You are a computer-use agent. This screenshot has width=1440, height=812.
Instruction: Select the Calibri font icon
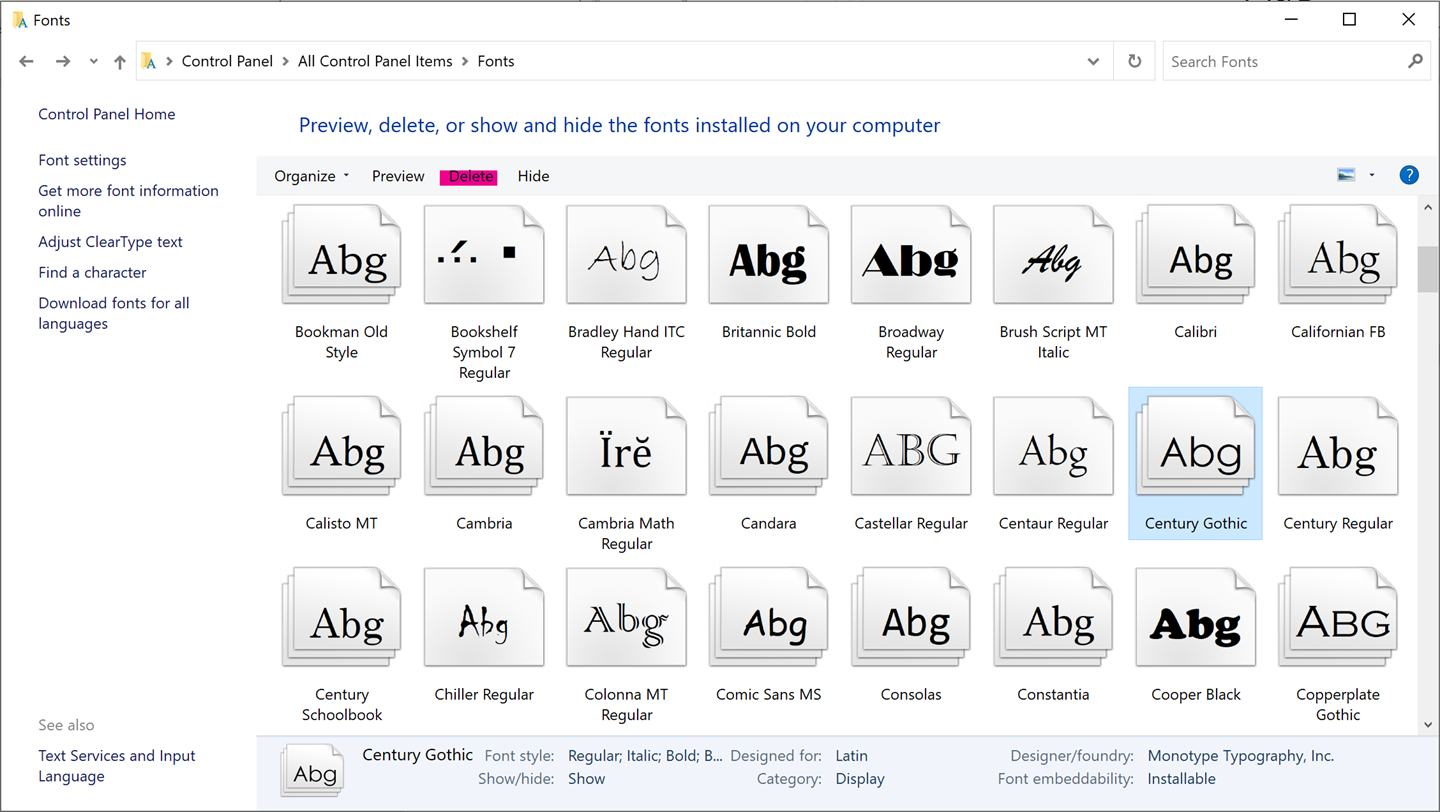(1196, 254)
